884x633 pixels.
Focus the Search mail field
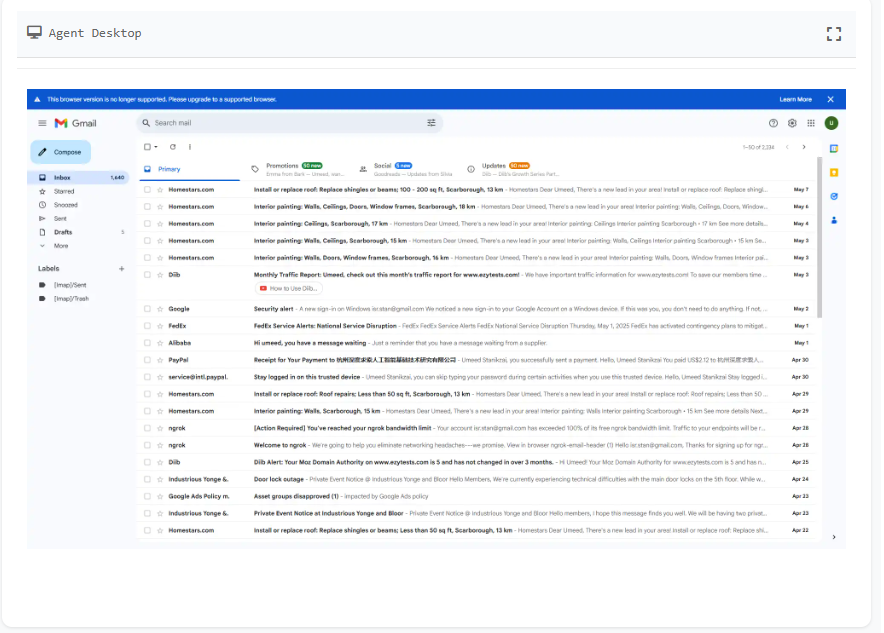click(x=288, y=123)
